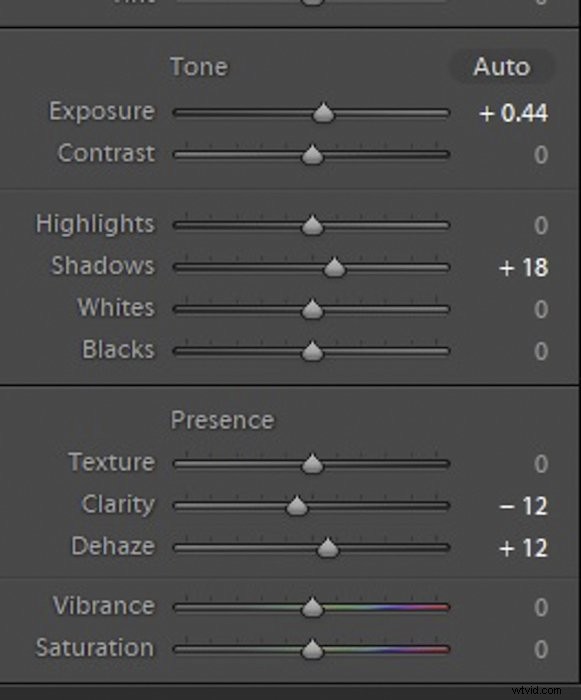The width and height of the screenshot is (581, 700).
Task: Click the Contrast value field showing 0
Action: click(x=541, y=155)
